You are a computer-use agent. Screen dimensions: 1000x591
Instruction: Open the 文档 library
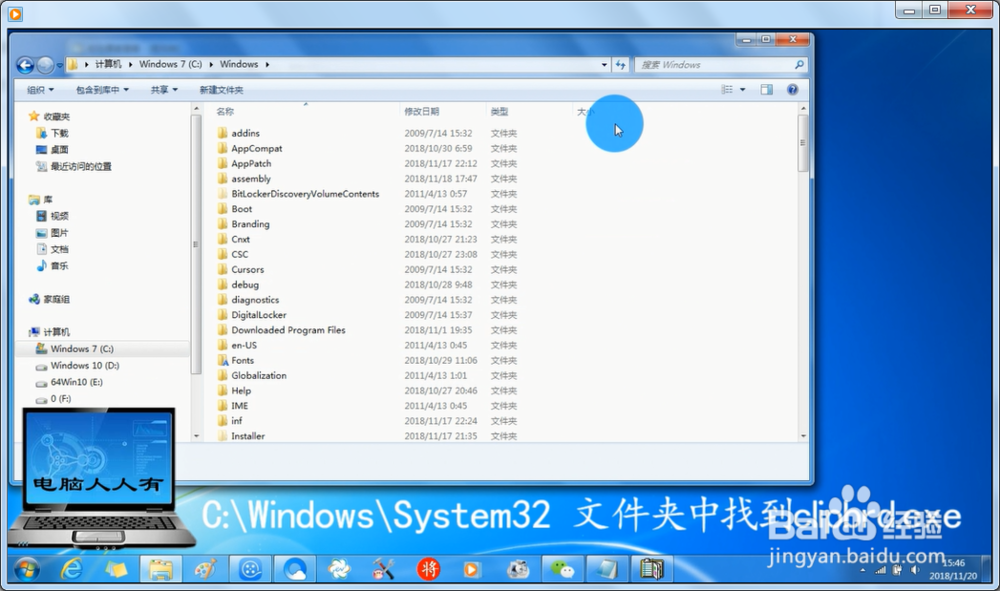[x=59, y=249]
